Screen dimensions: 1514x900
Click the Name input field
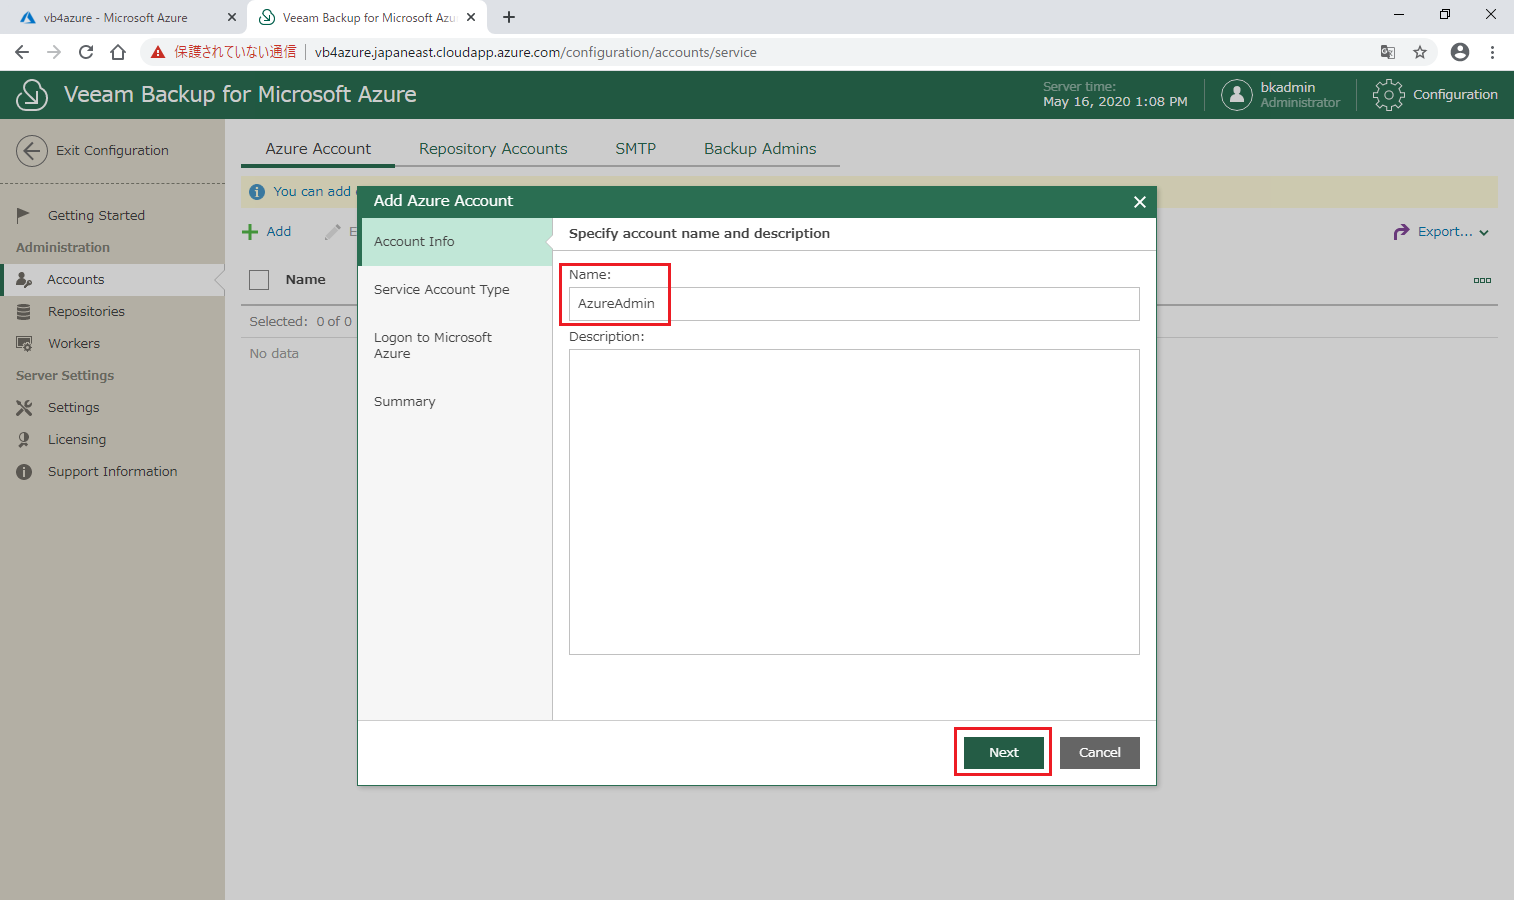coord(854,304)
